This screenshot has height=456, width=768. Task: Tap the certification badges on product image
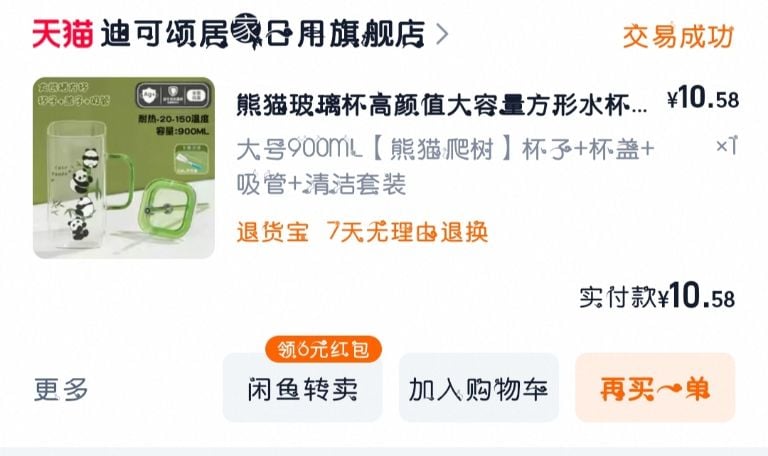173,96
